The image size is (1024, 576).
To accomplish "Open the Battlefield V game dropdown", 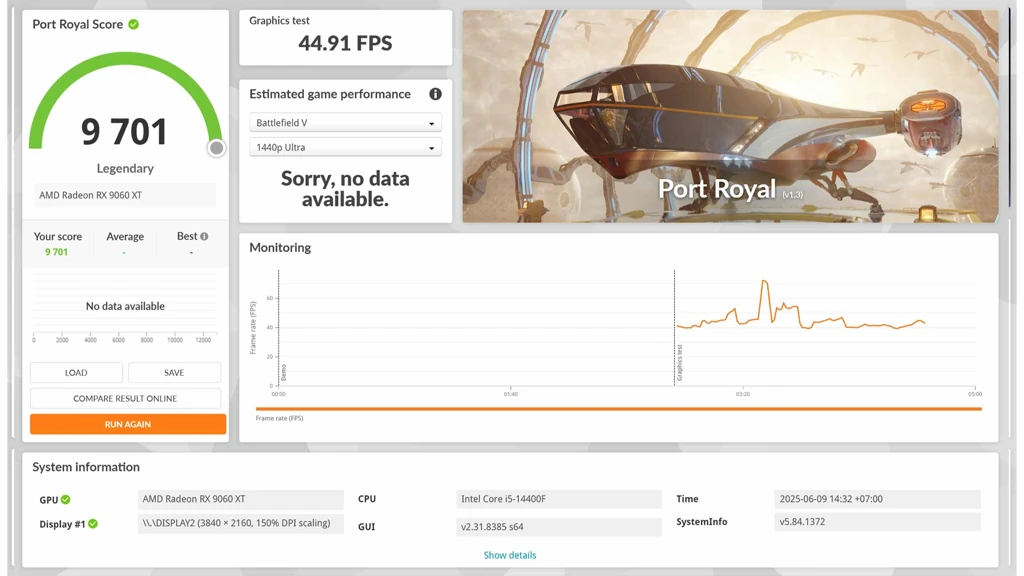I will point(345,123).
